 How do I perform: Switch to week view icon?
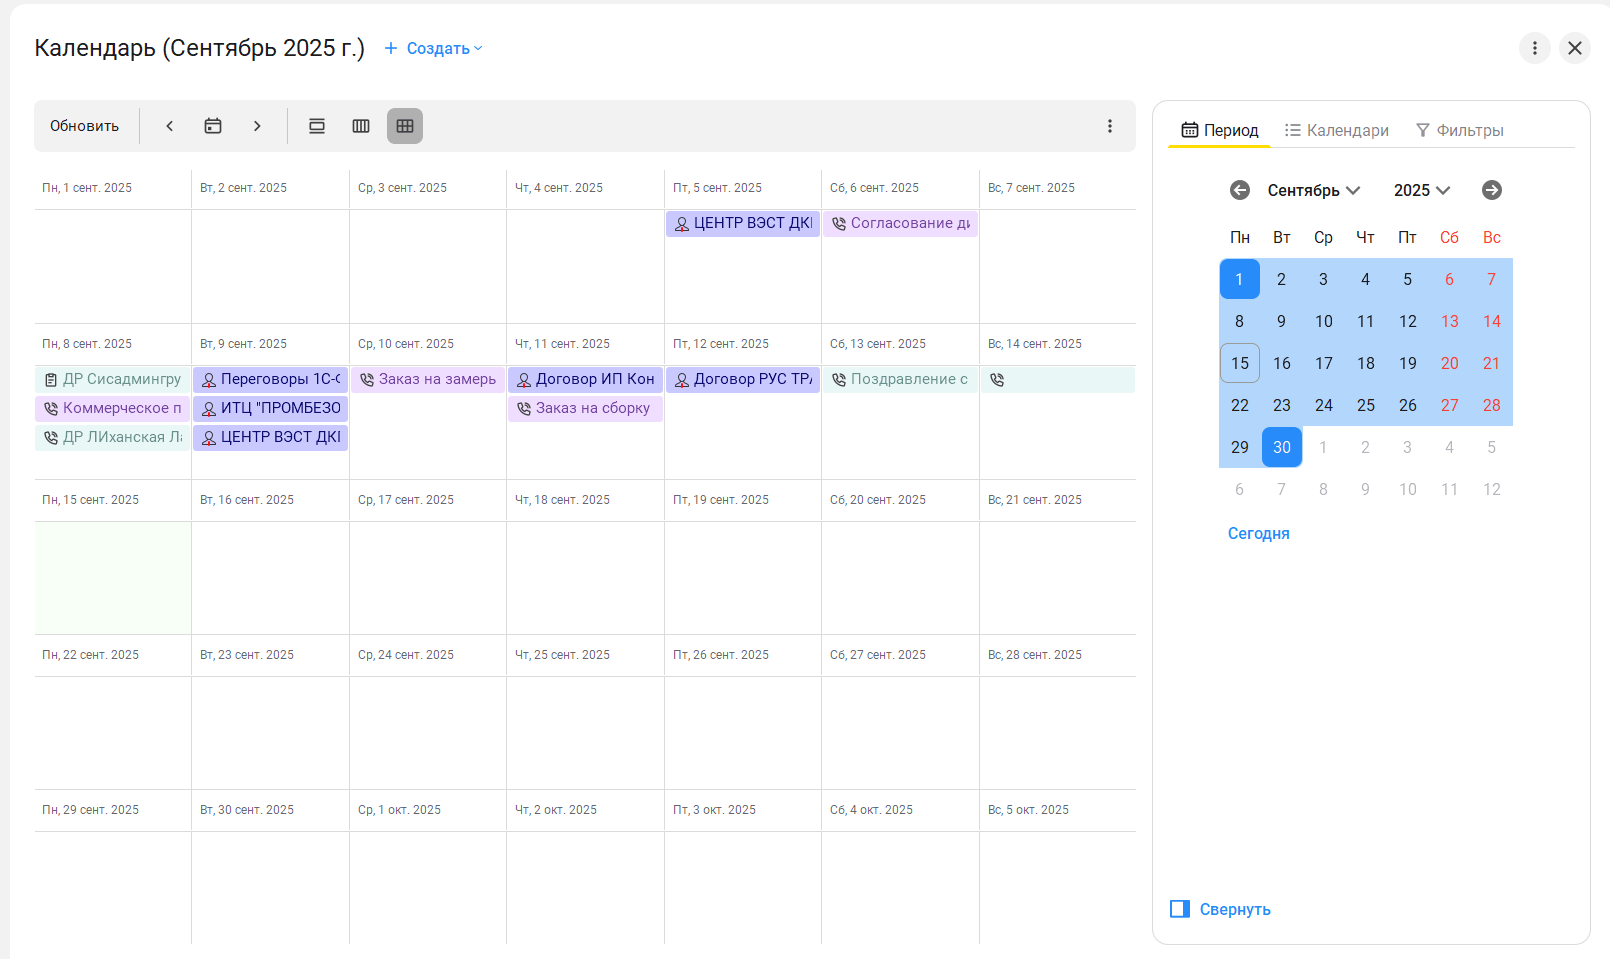[361, 126]
